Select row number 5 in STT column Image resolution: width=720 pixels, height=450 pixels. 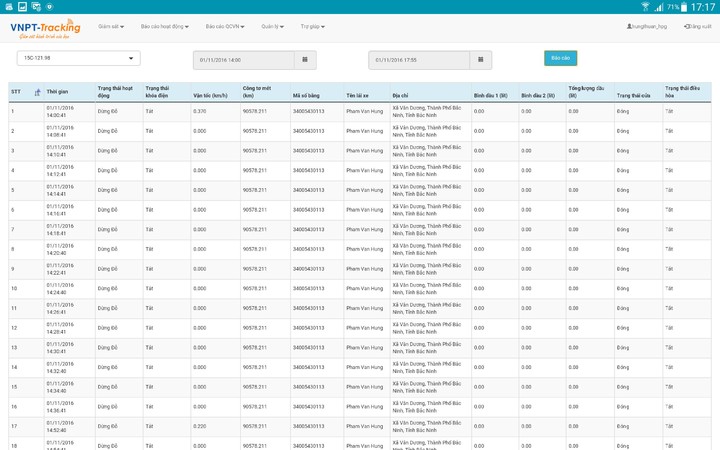click(12, 190)
